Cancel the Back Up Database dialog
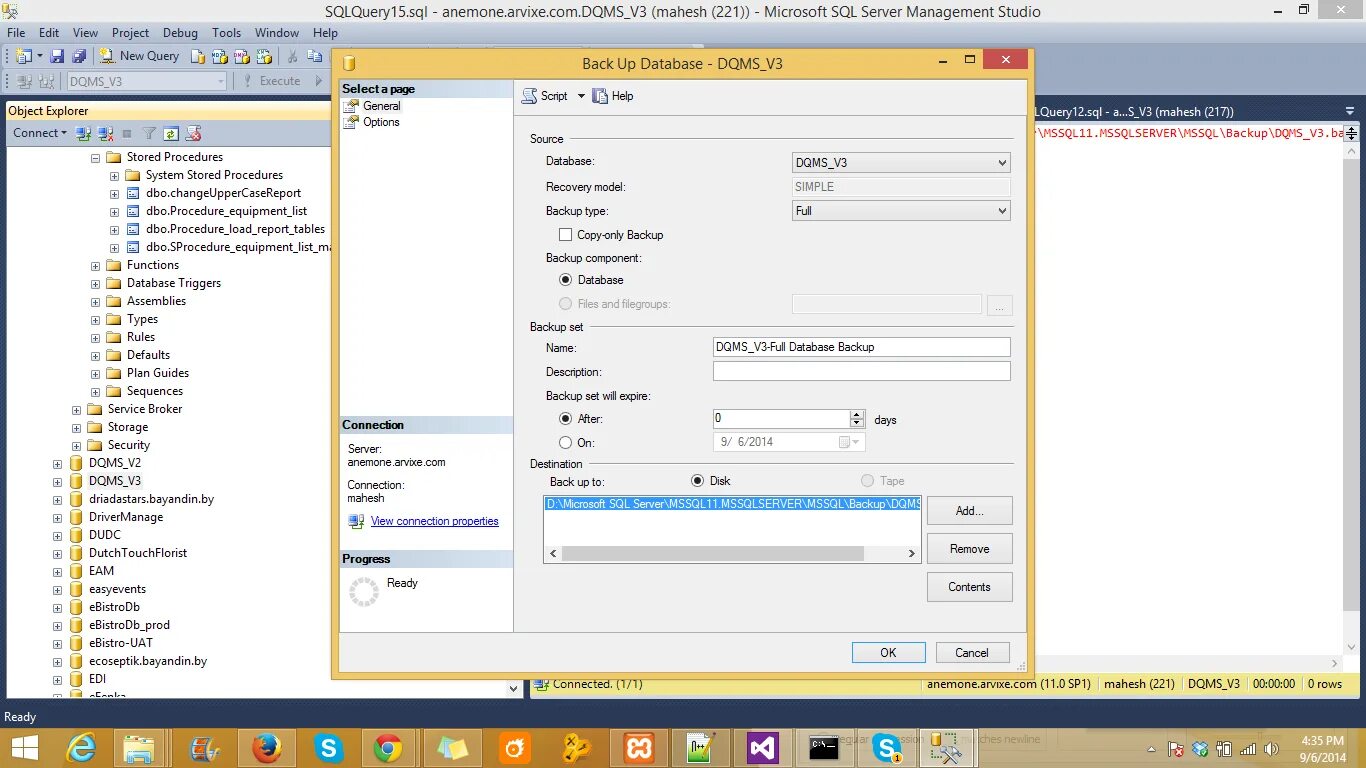Image resolution: width=1366 pixels, height=768 pixels. [972, 652]
